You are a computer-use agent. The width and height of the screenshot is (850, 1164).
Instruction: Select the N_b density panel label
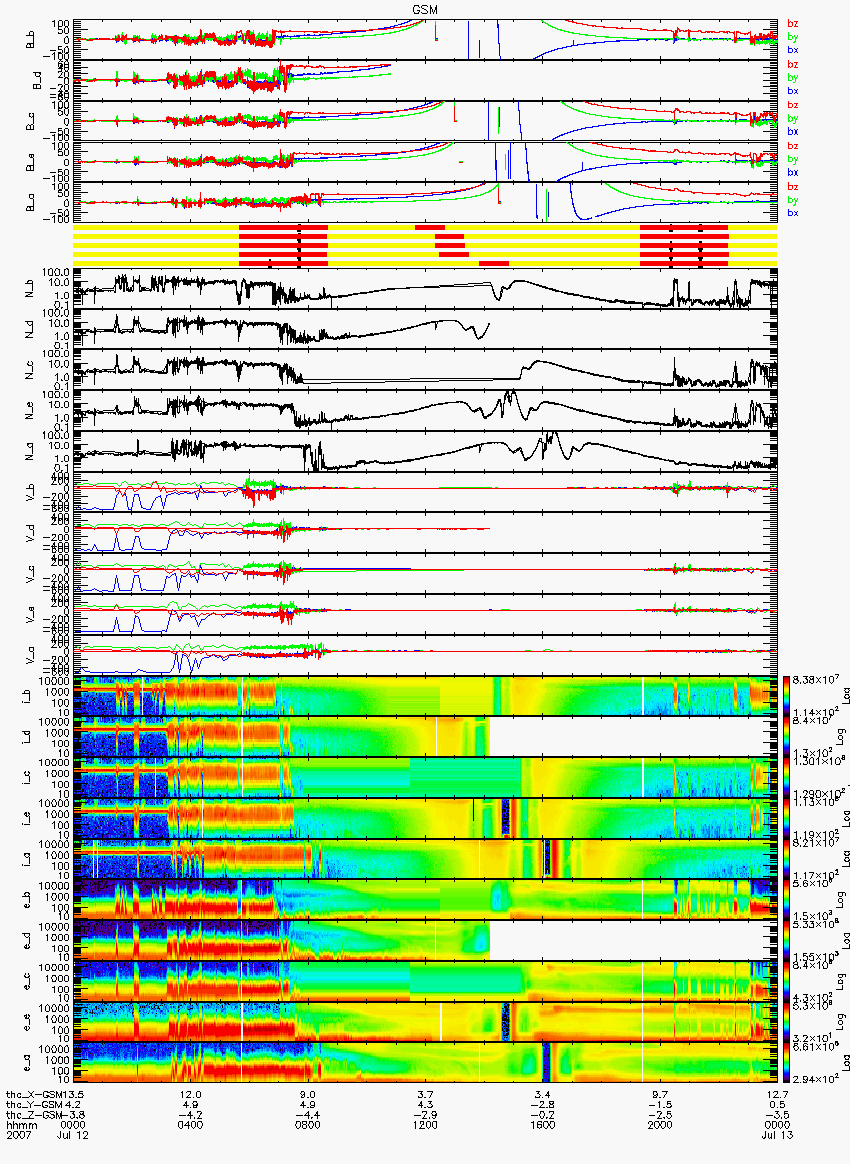[30, 288]
